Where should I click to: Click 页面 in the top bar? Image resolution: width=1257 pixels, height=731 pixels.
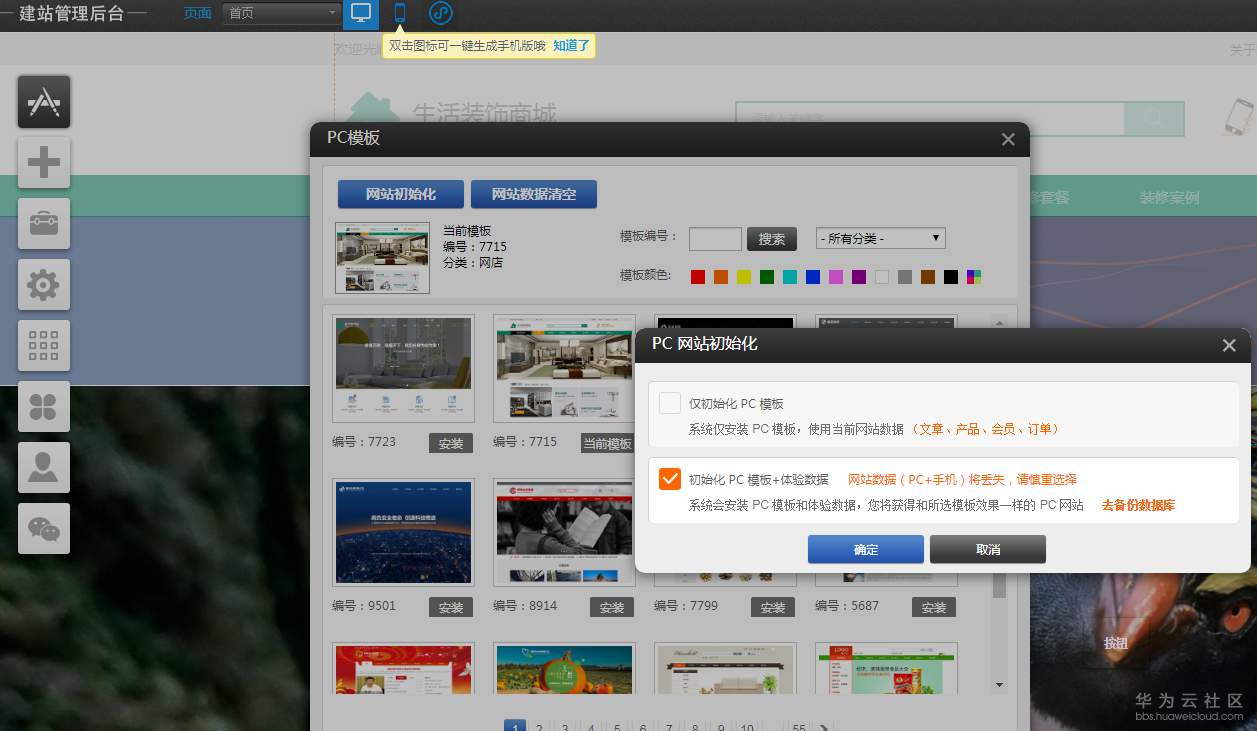pos(198,13)
